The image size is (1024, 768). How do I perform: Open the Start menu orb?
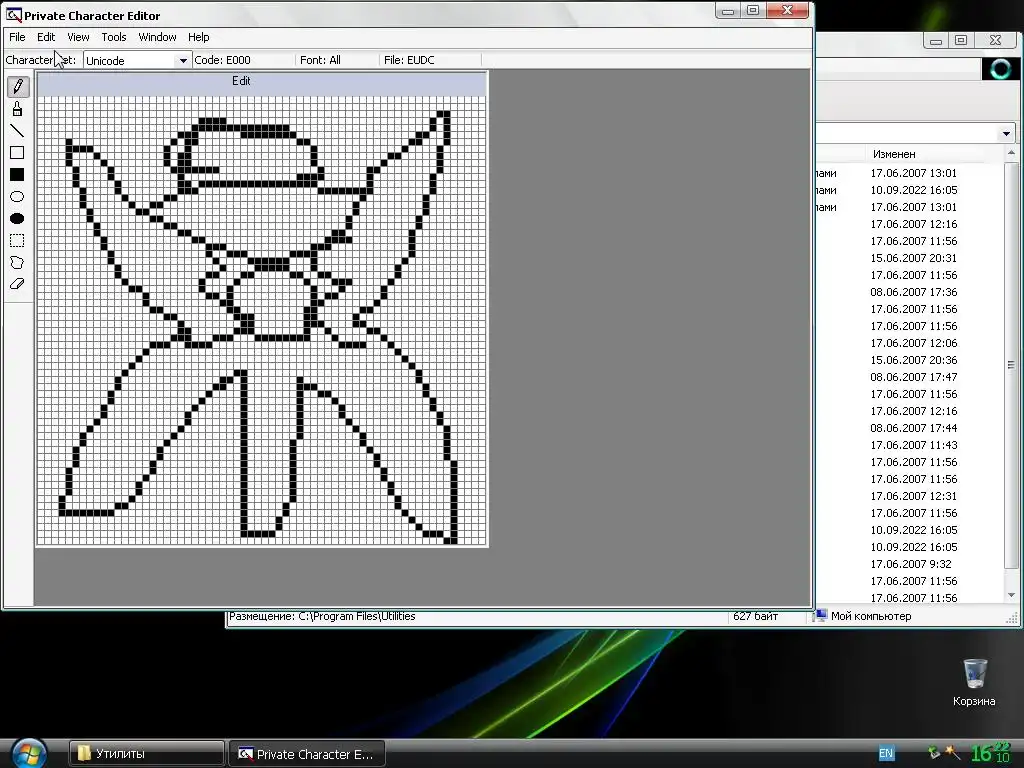point(29,753)
